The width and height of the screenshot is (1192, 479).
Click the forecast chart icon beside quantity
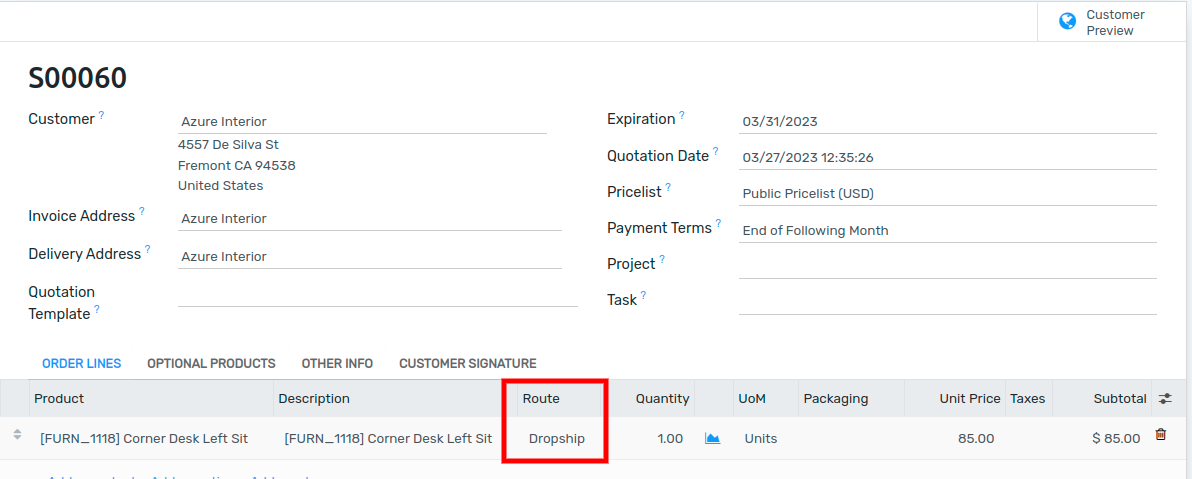coord(712,438)
